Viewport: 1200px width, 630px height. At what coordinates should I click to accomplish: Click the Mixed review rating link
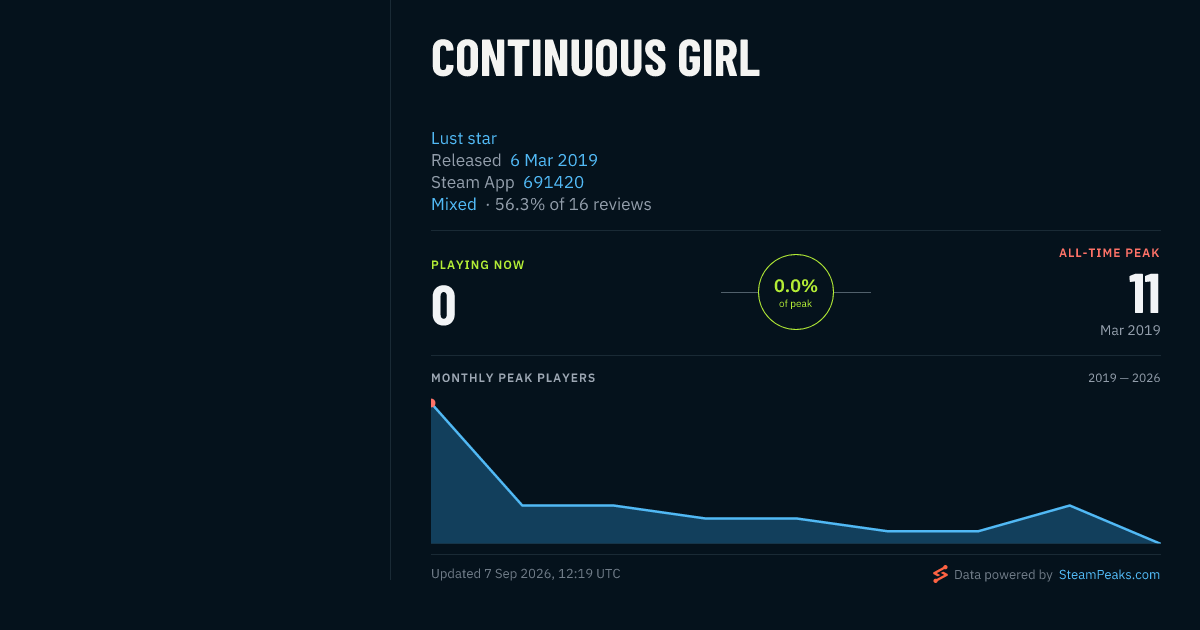[454, 205]
